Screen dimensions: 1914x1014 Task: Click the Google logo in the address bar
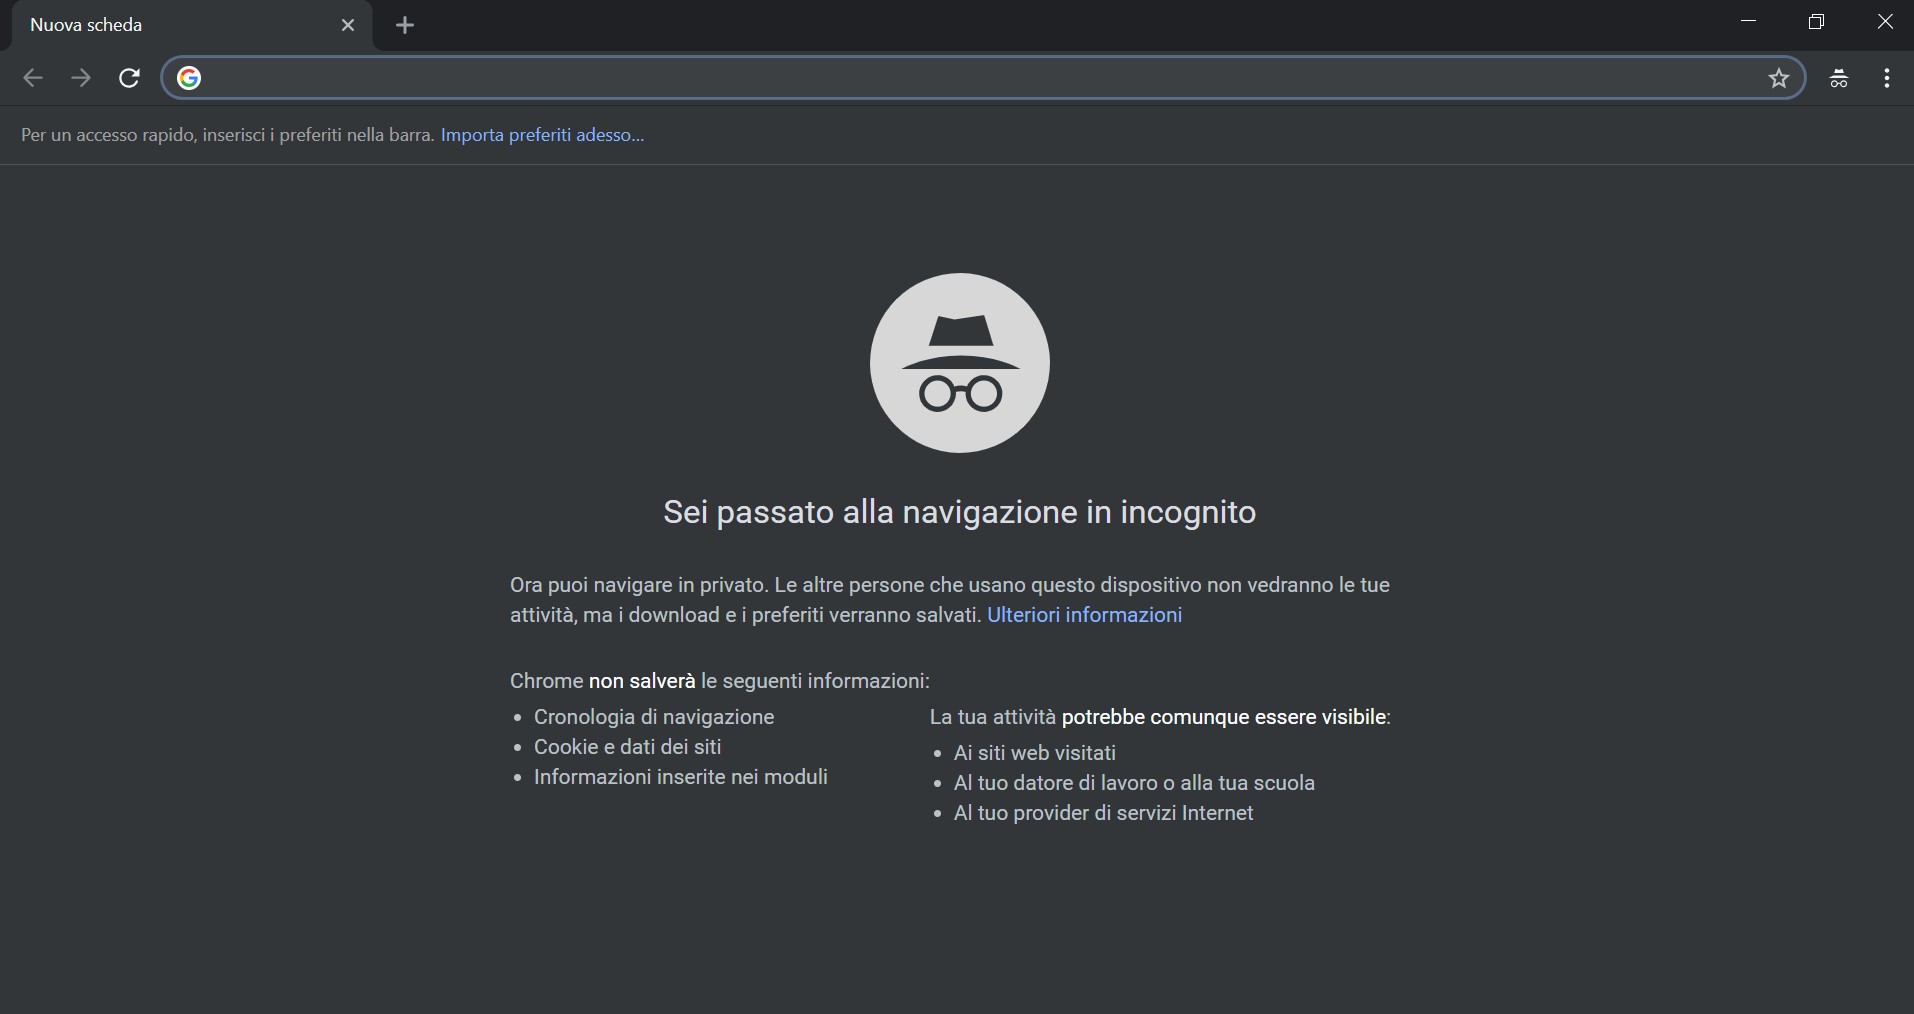pyautogui.click(x=188, y=78)
